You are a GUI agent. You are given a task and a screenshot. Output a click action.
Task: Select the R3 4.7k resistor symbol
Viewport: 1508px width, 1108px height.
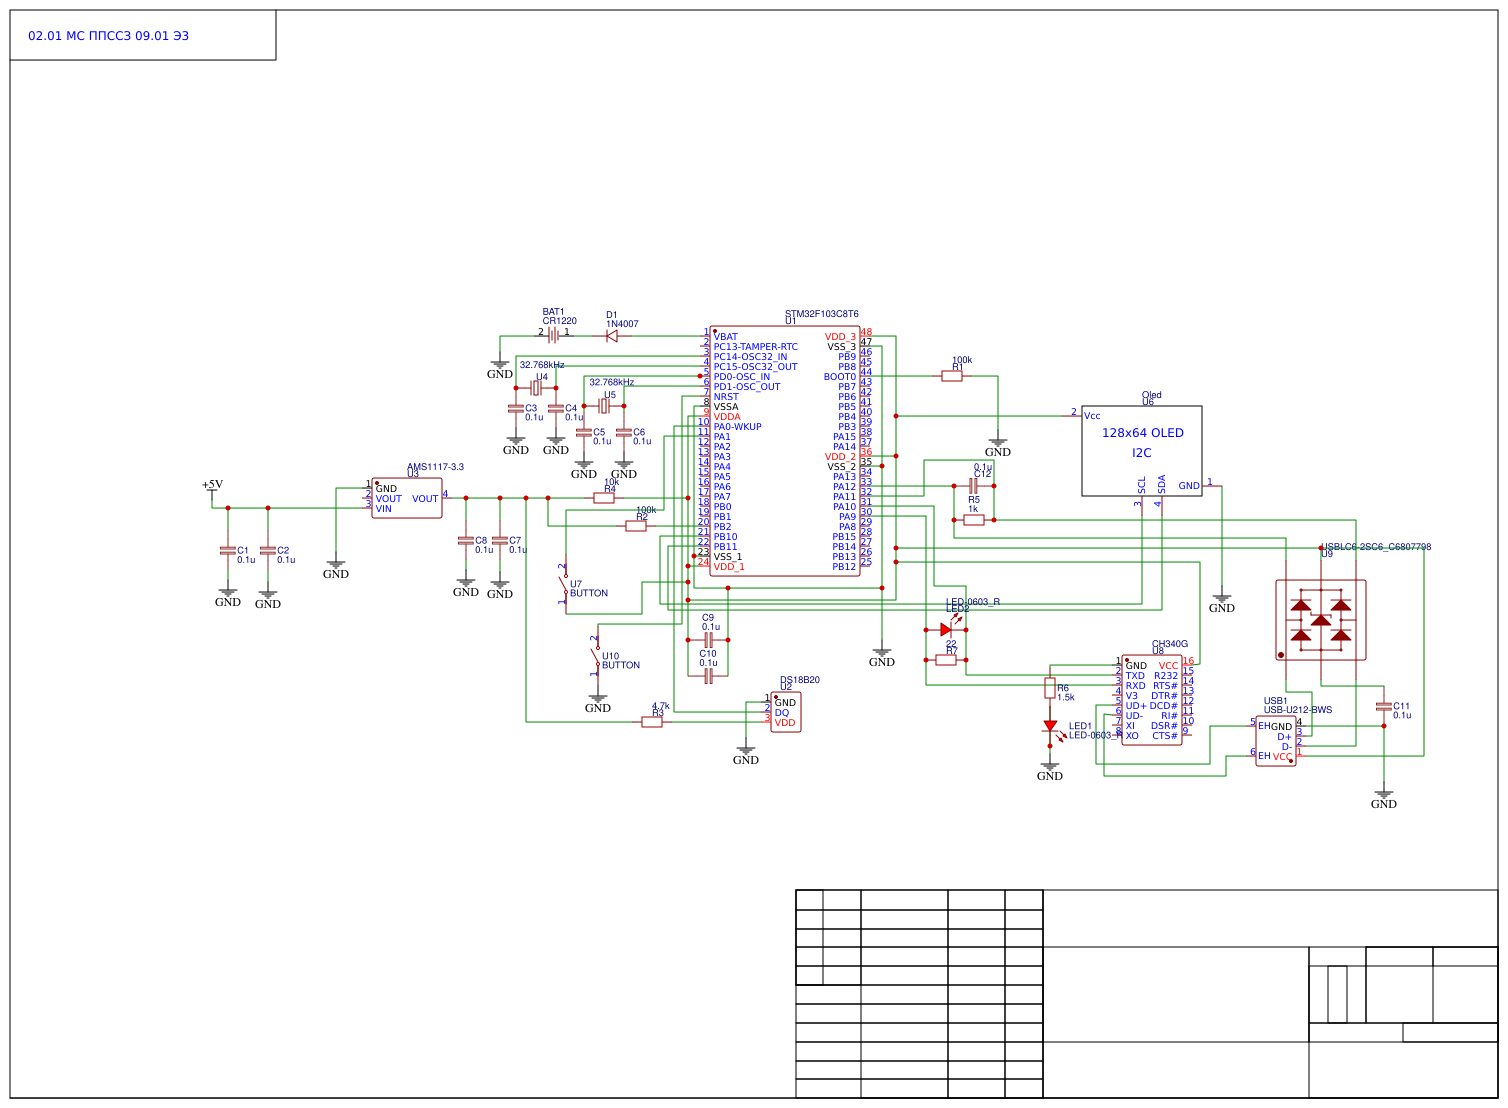coord(652,722)
